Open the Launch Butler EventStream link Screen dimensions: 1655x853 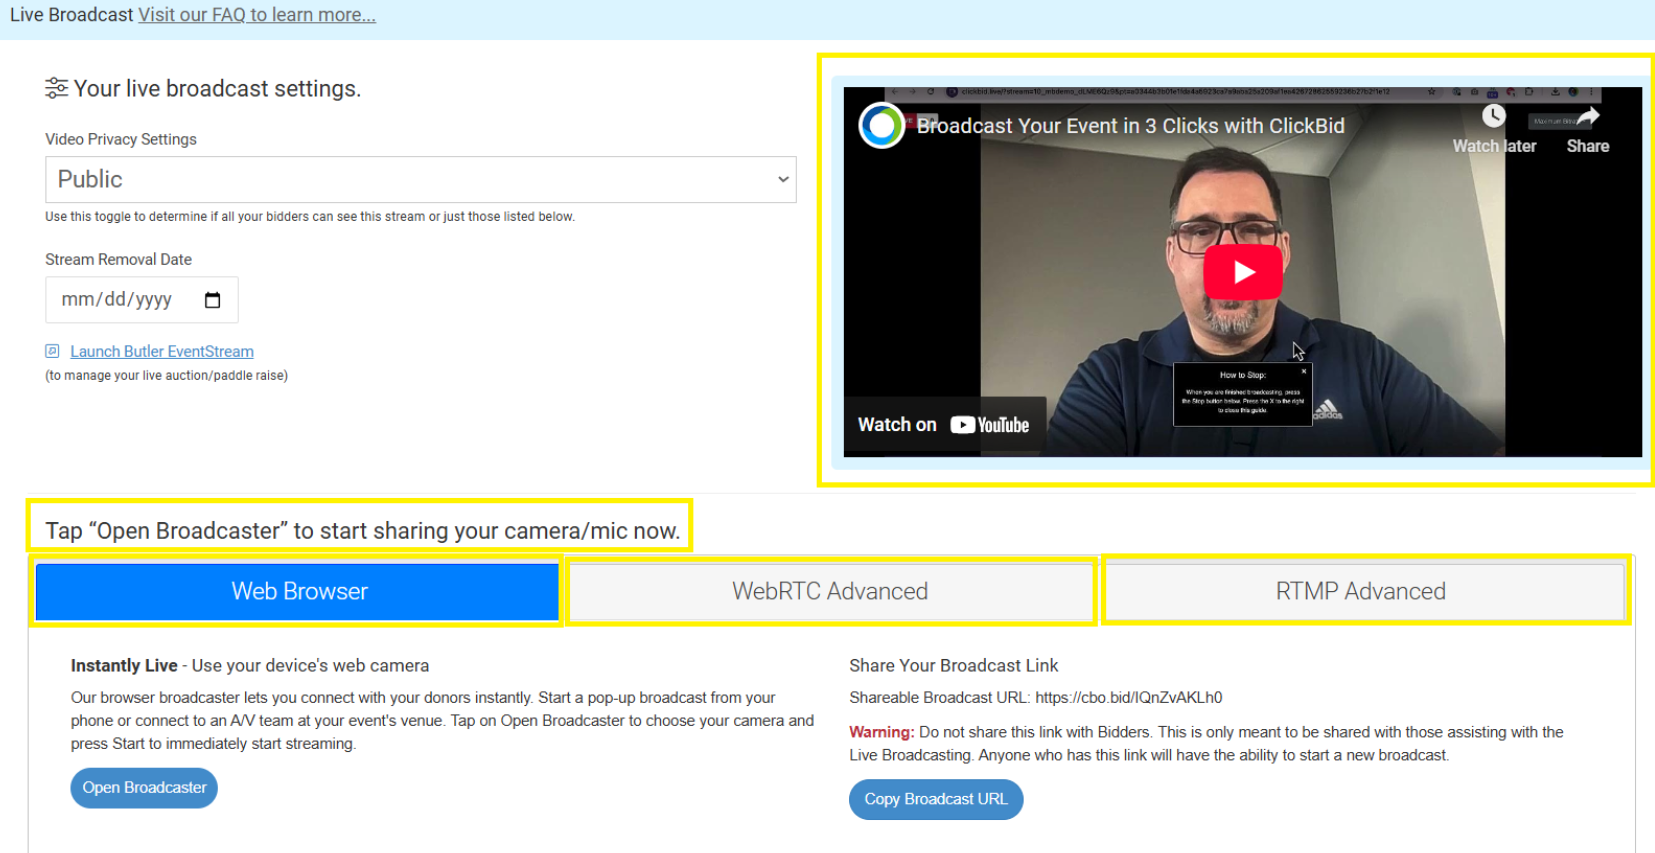click(162, 352)
